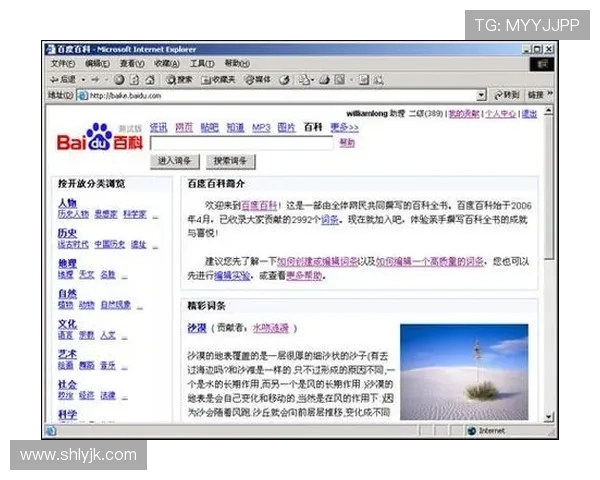Image resolution: width=600 pixels, height=480 pixels.
Task: Switch to the 网页 tab link
Action: coord(184,127)
